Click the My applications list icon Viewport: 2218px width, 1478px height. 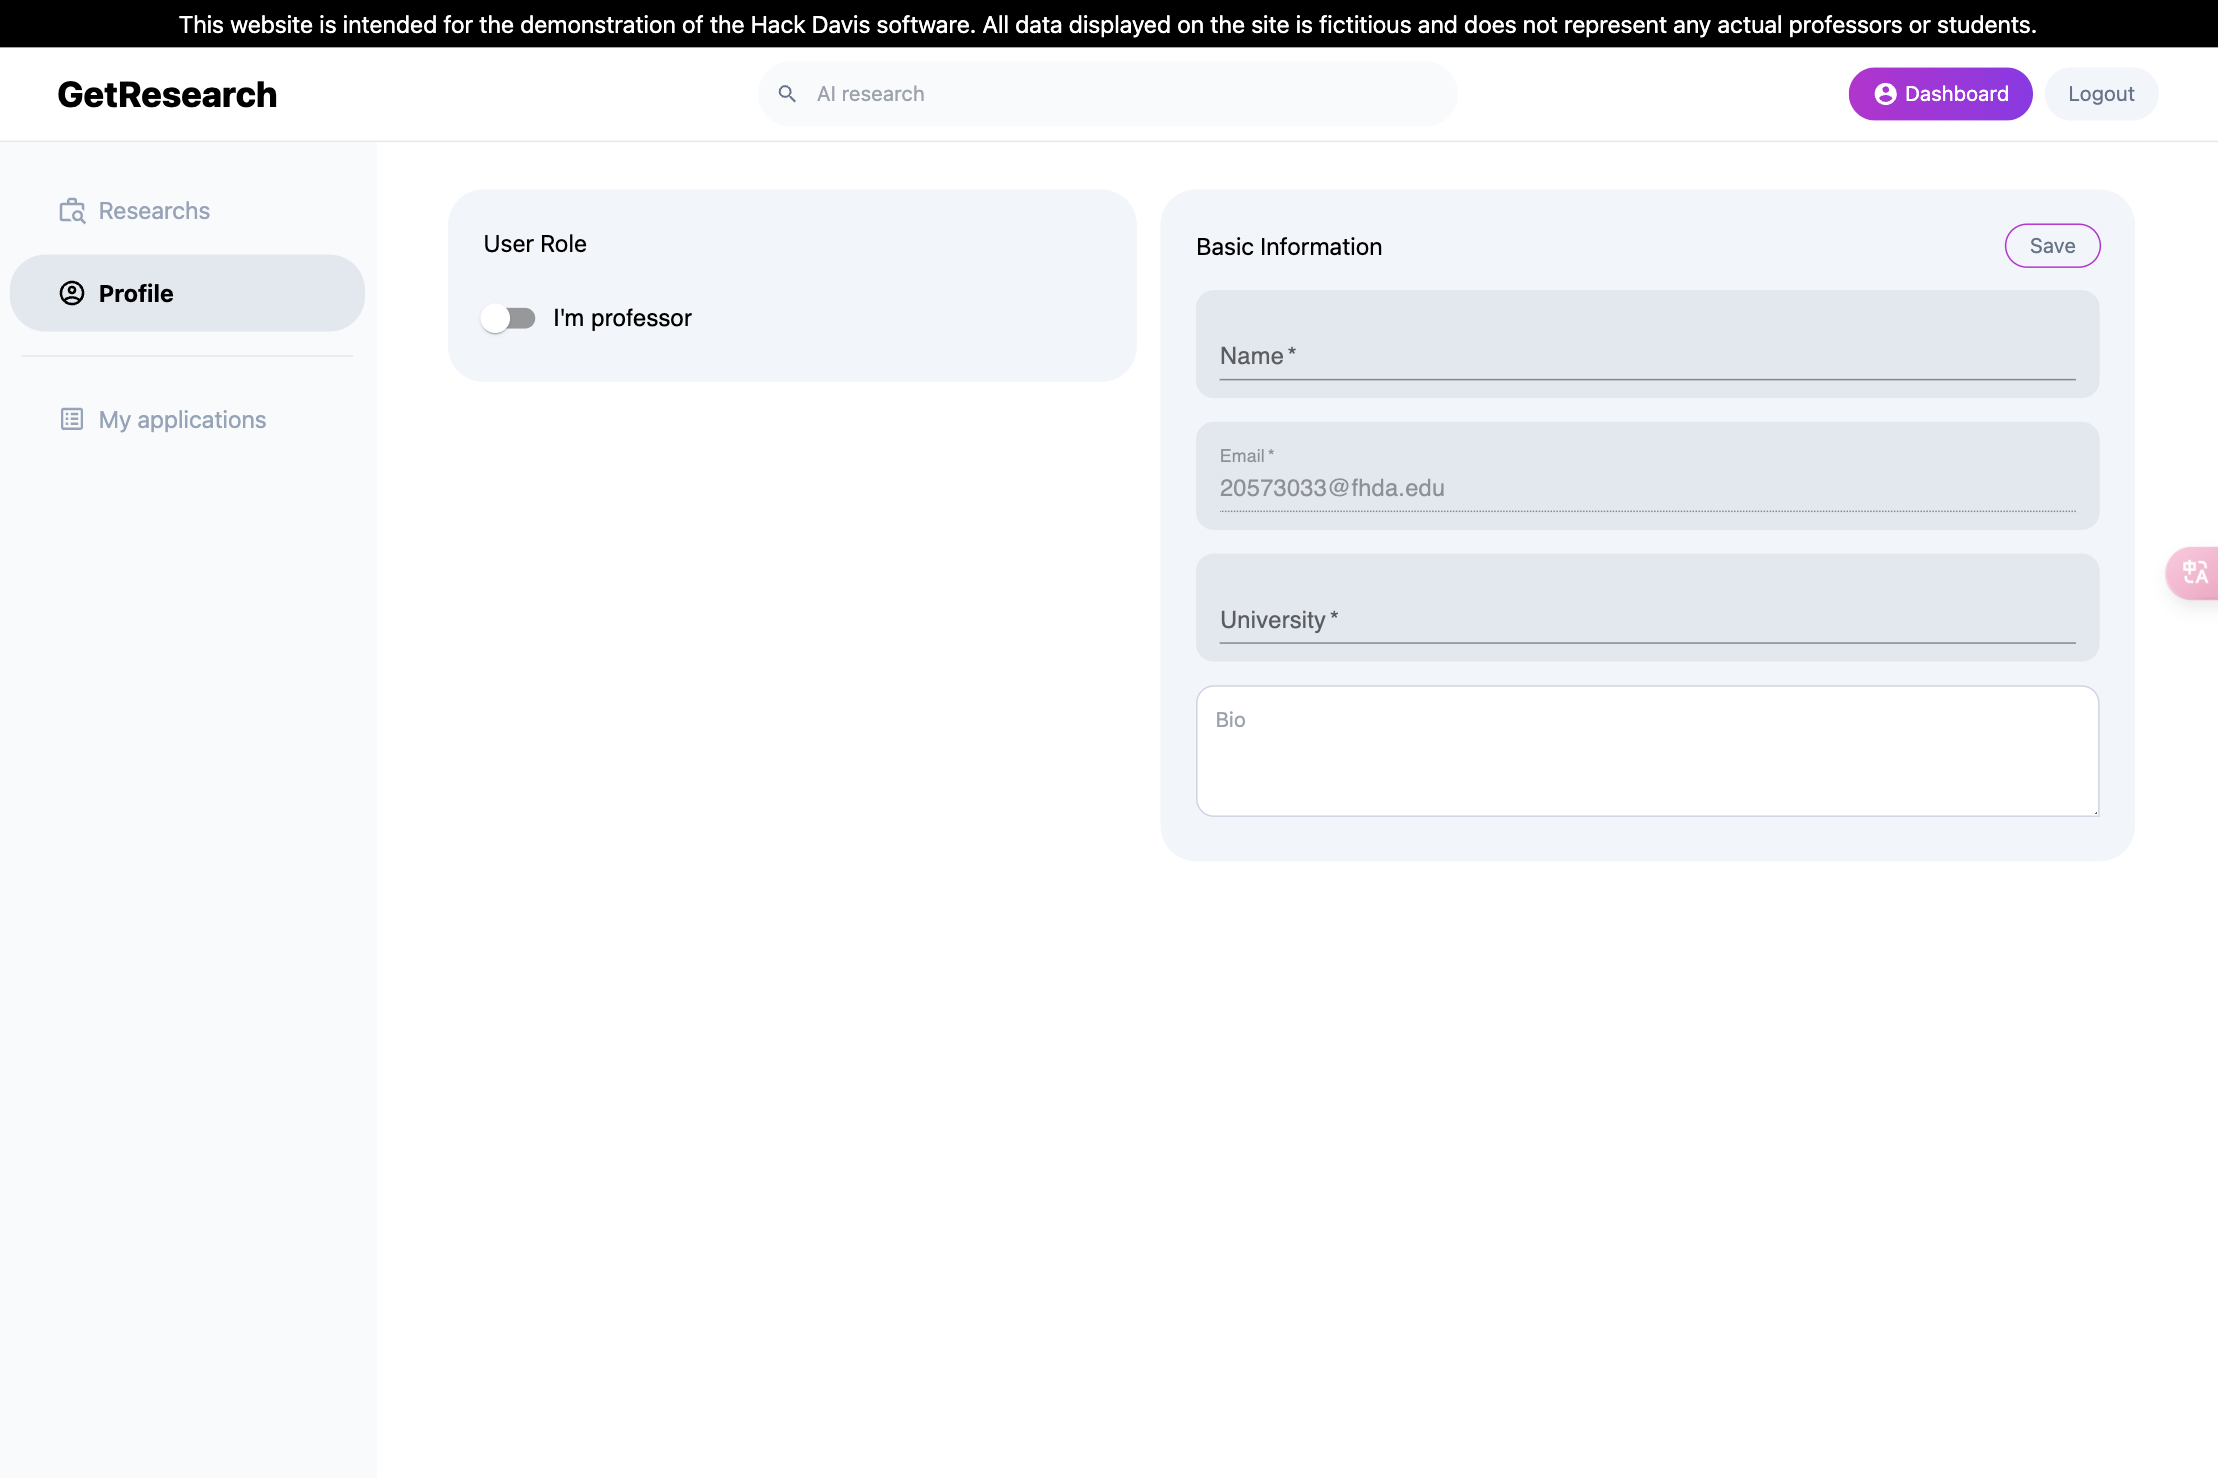pos(72,419)
